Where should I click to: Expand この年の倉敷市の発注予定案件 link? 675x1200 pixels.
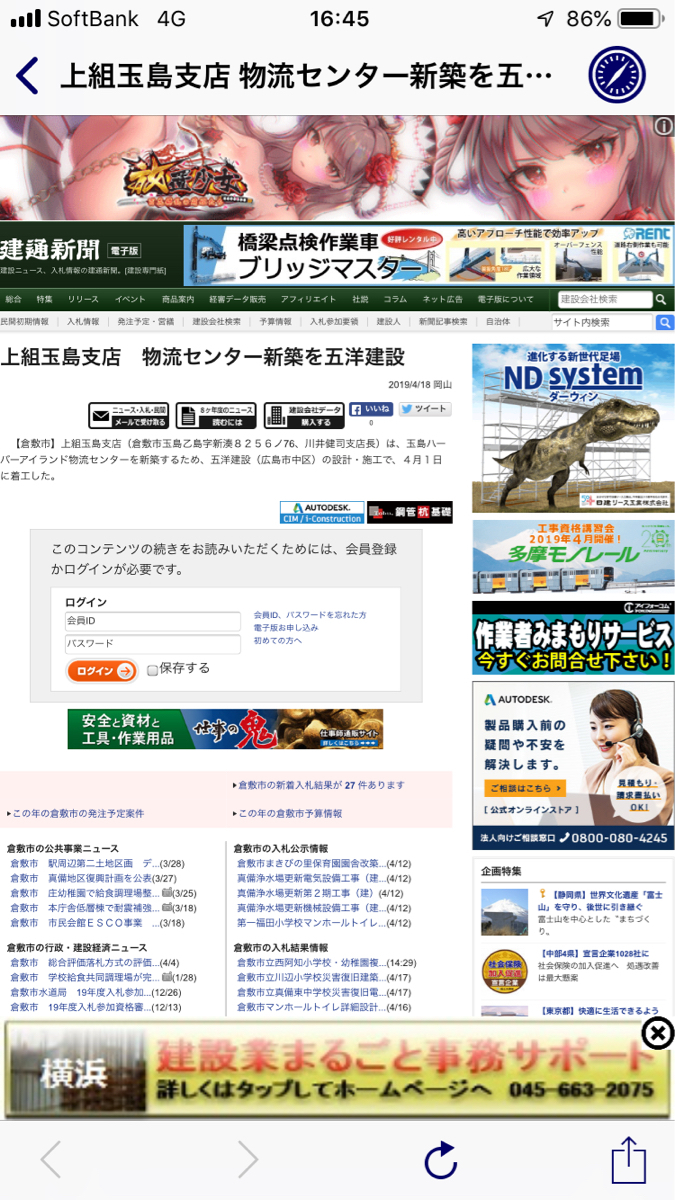tap(78, 814)
